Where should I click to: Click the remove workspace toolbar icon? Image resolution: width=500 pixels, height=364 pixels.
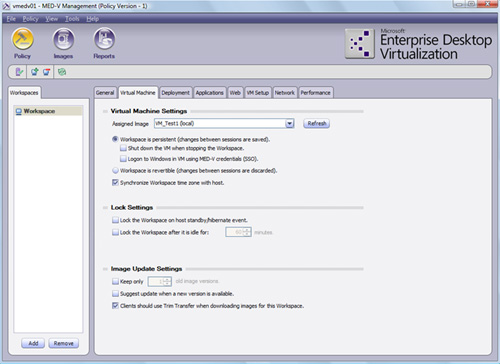(46, 72)
